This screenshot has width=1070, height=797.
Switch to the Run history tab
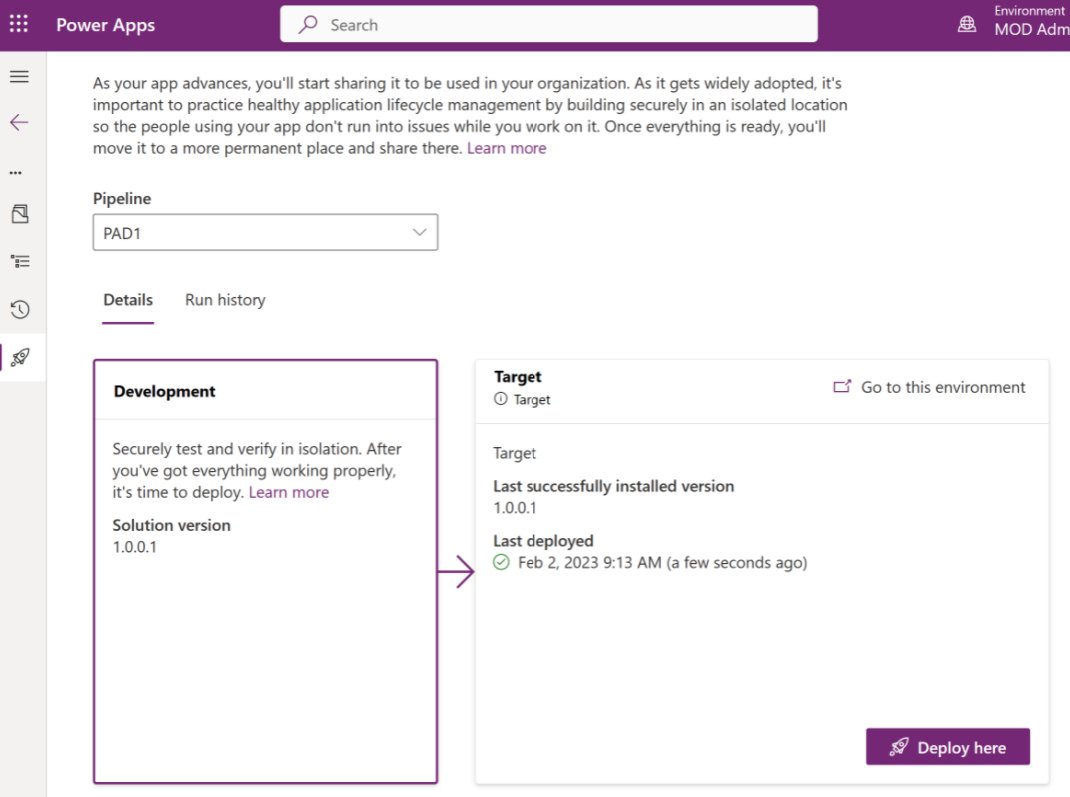click(x=225, y=300)
